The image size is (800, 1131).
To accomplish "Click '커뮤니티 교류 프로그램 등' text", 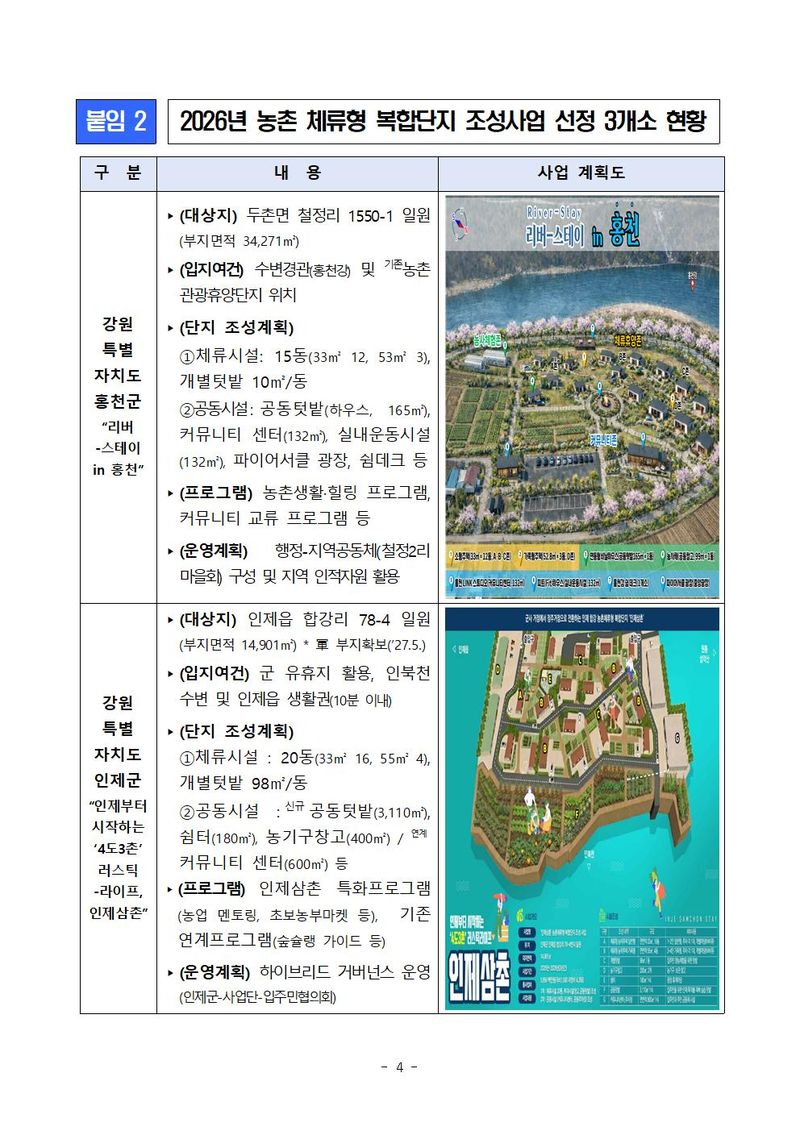I will (x=275, y=518).
